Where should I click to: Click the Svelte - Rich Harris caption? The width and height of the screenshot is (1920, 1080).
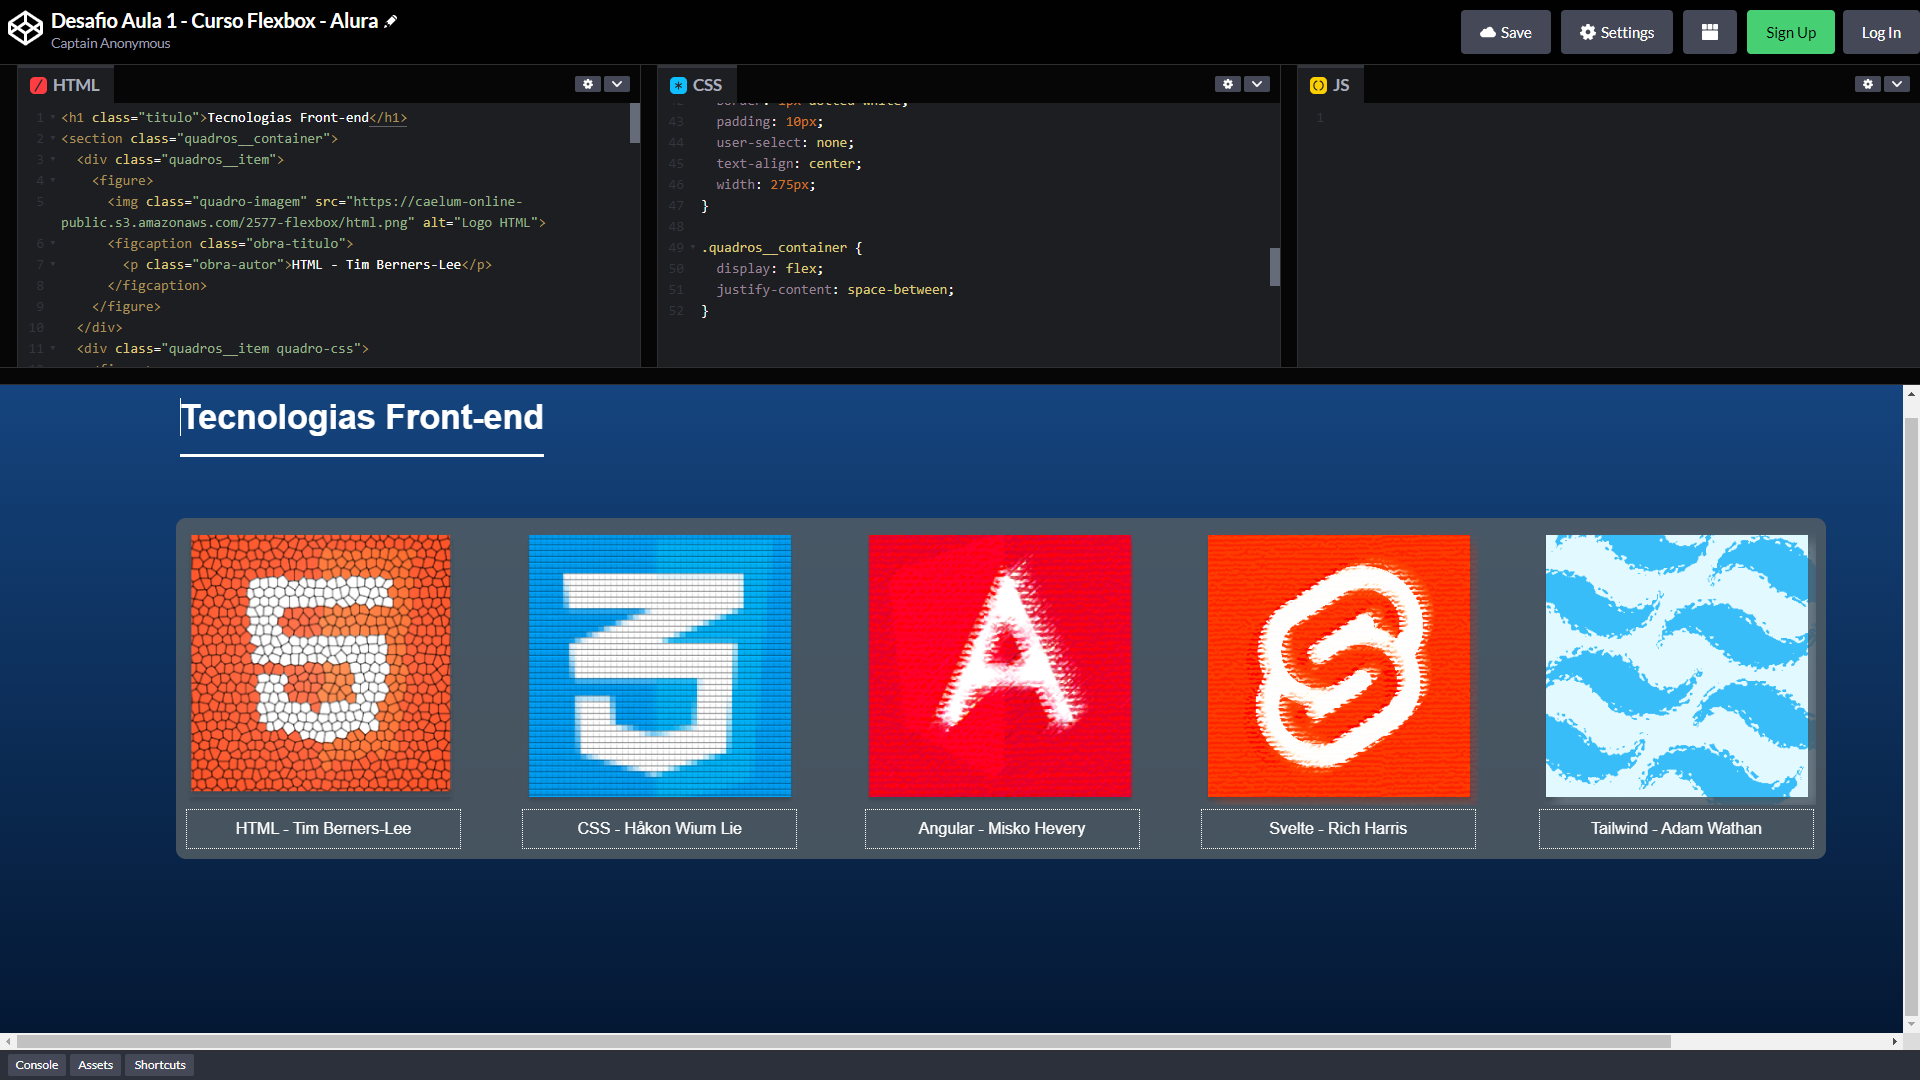[x=1338, y=829]
